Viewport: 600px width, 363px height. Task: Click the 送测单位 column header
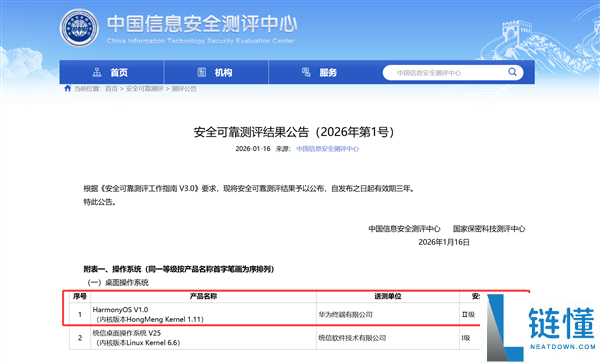(x=388, y=296)
